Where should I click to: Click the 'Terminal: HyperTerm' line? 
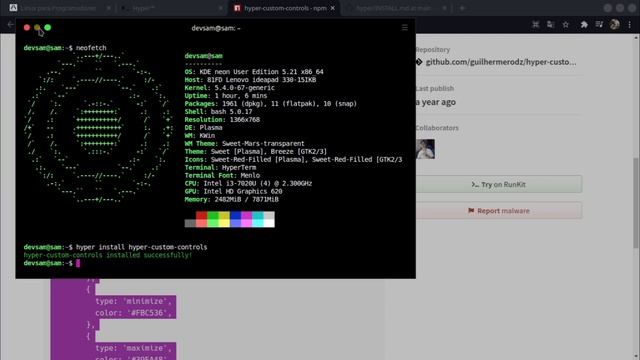click(220, 168)
